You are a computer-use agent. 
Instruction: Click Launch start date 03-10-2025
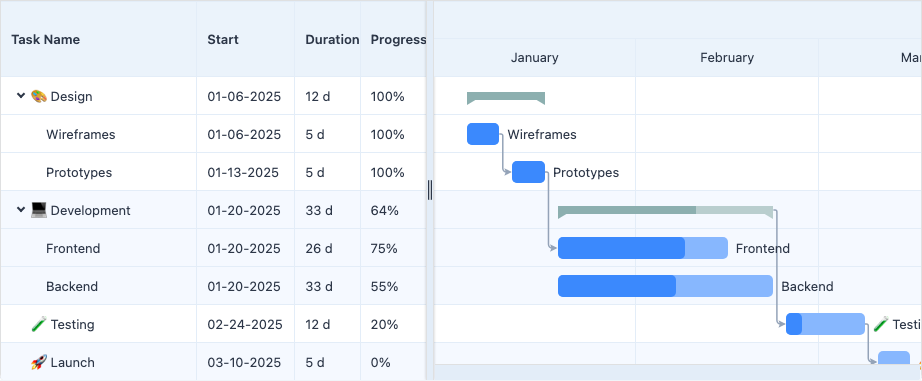pos(245,362)
